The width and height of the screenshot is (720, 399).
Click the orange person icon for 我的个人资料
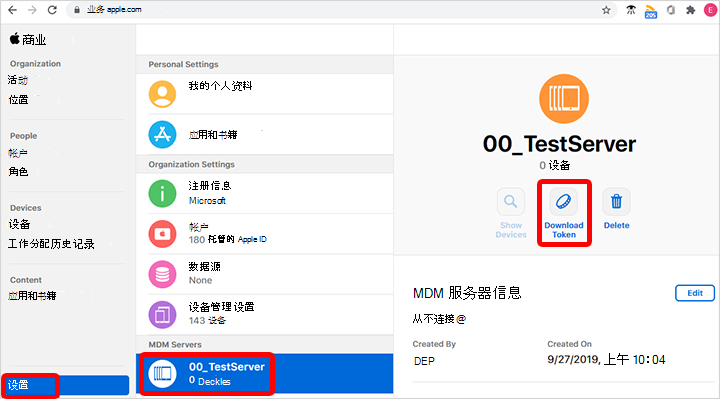162,94
